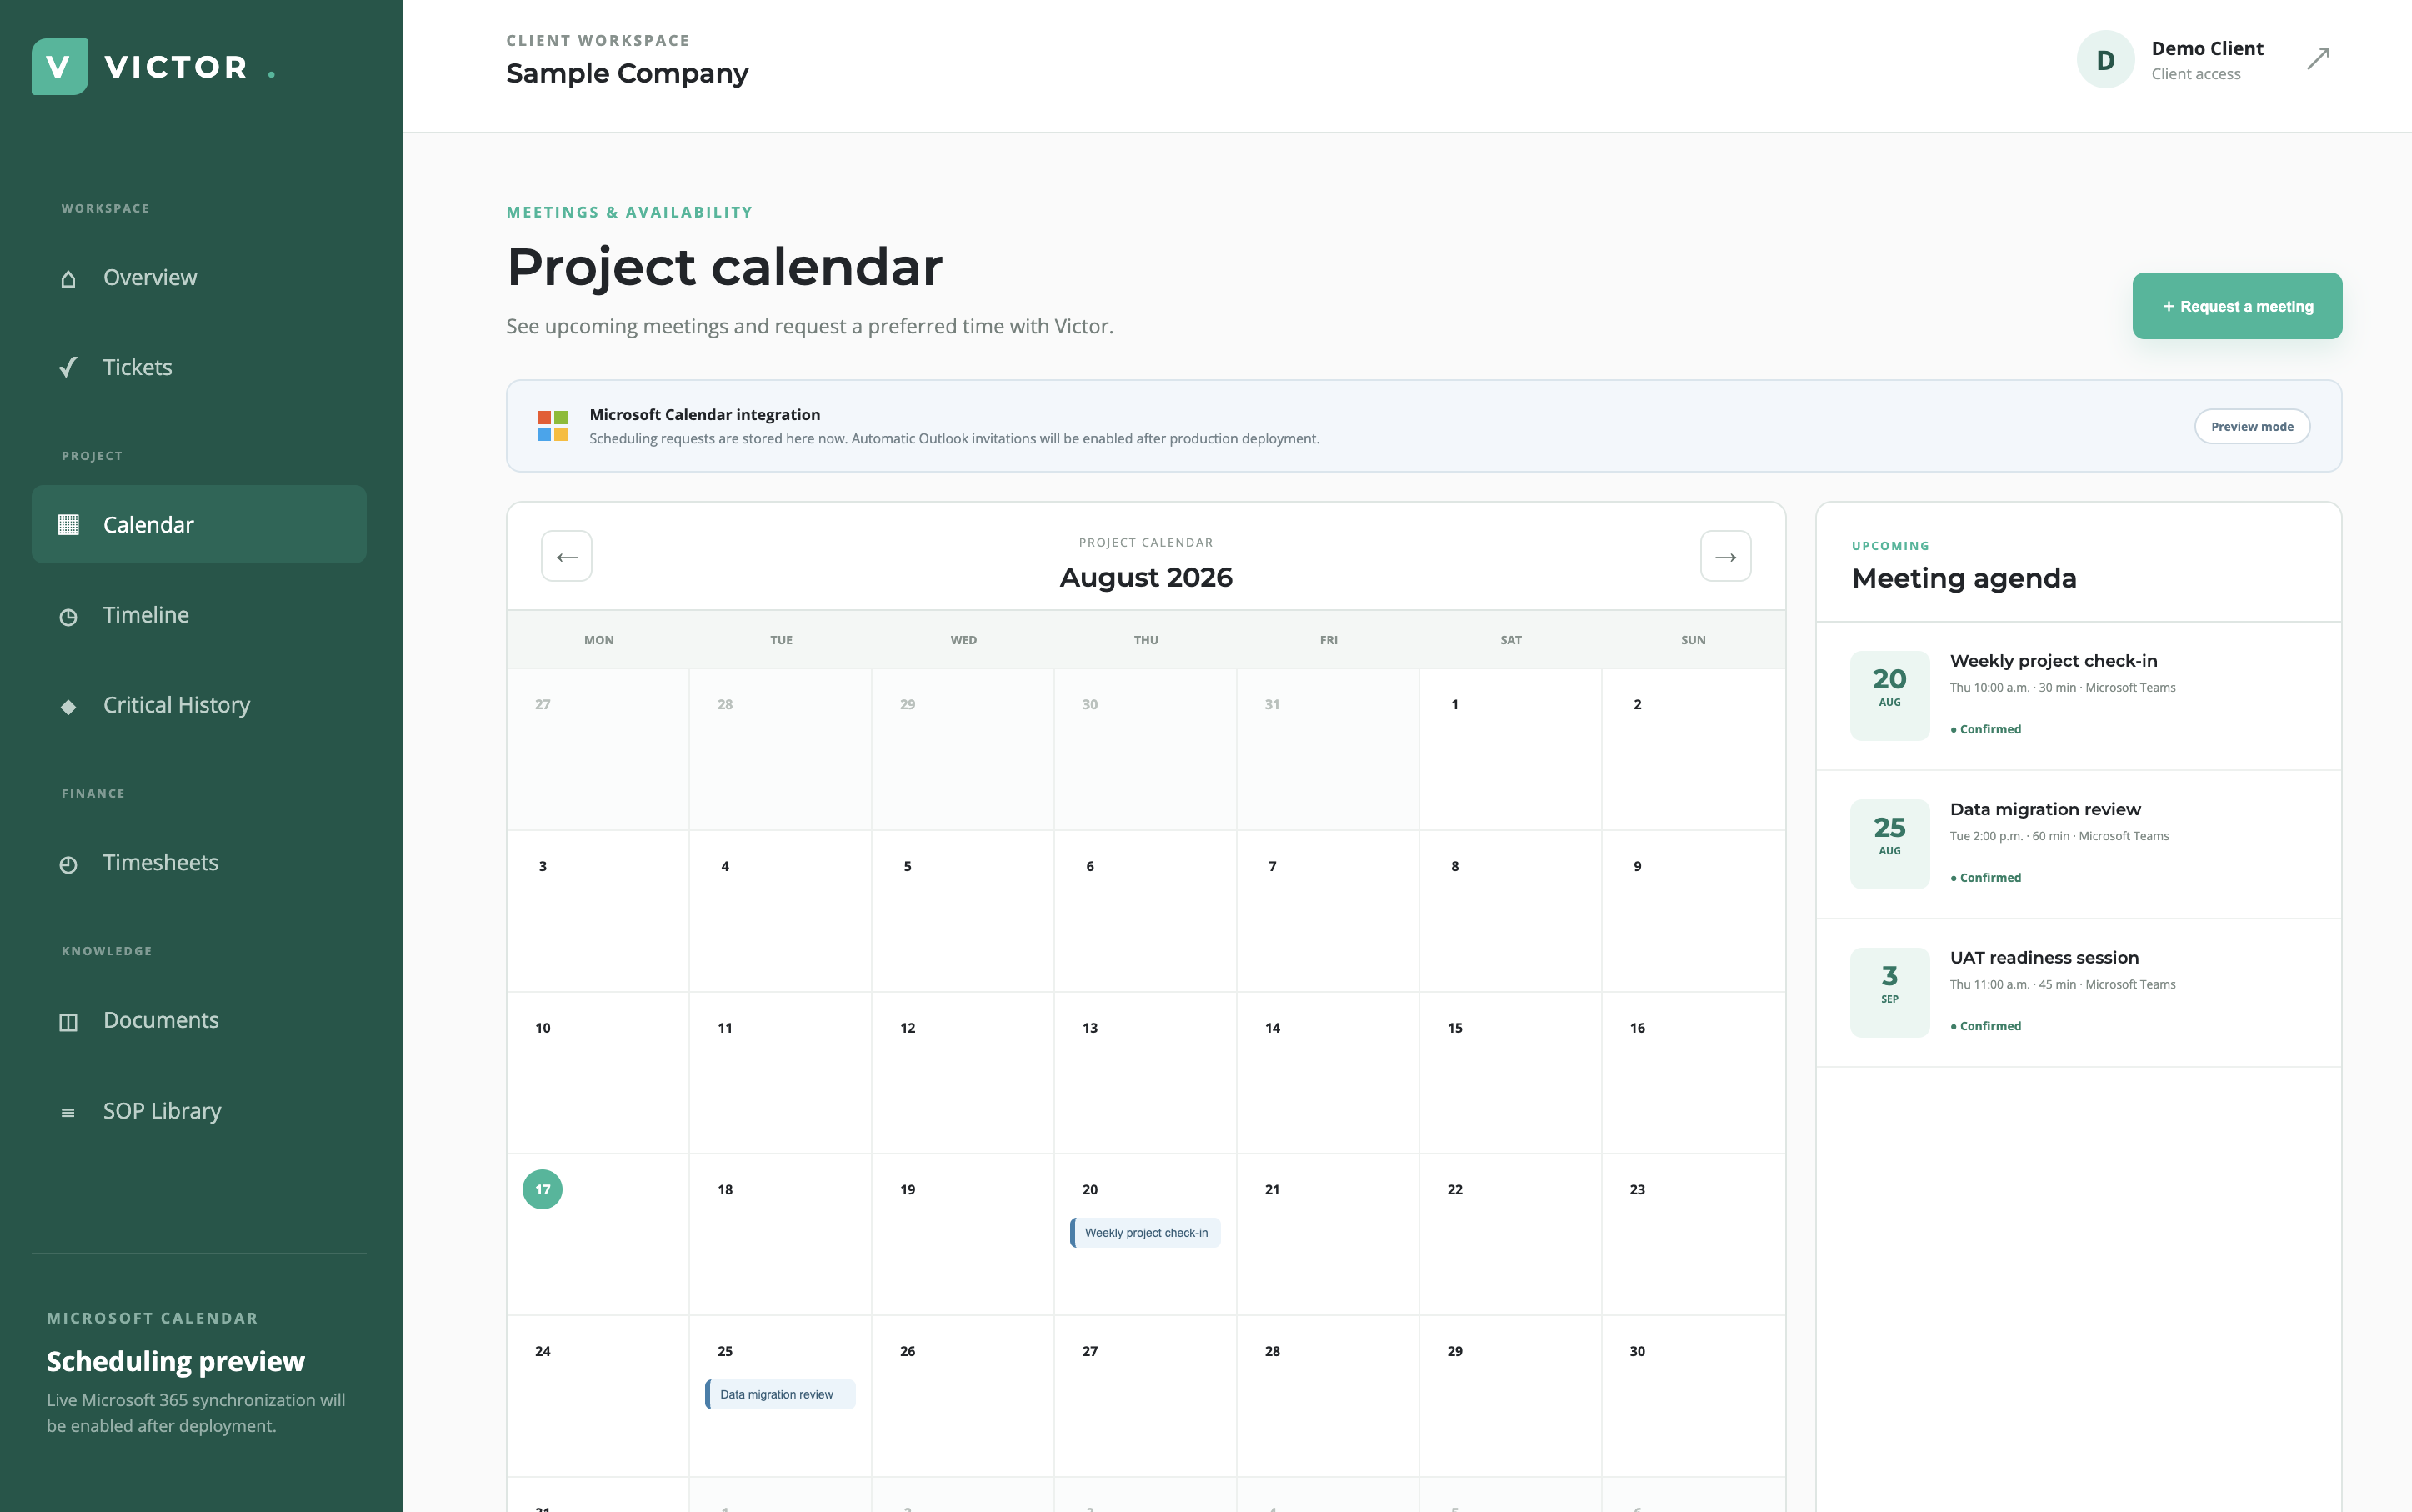
Task: Select August 24 on the calendar
Action: [598, 1396]
